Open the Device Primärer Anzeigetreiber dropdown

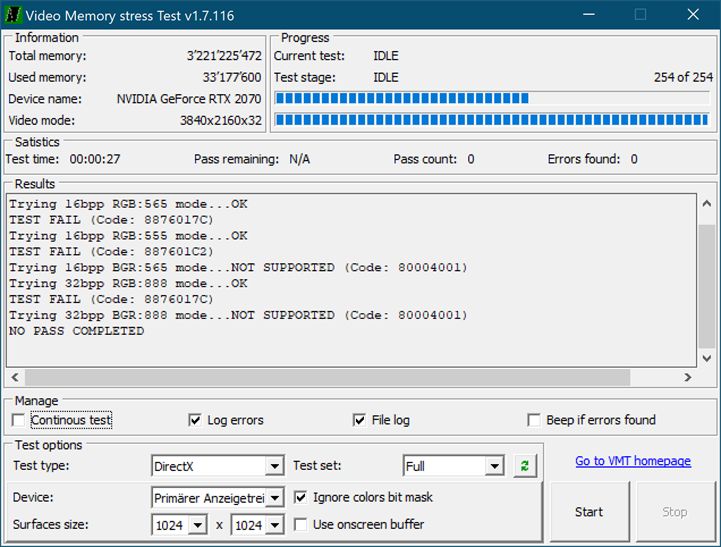pos(275,498)
